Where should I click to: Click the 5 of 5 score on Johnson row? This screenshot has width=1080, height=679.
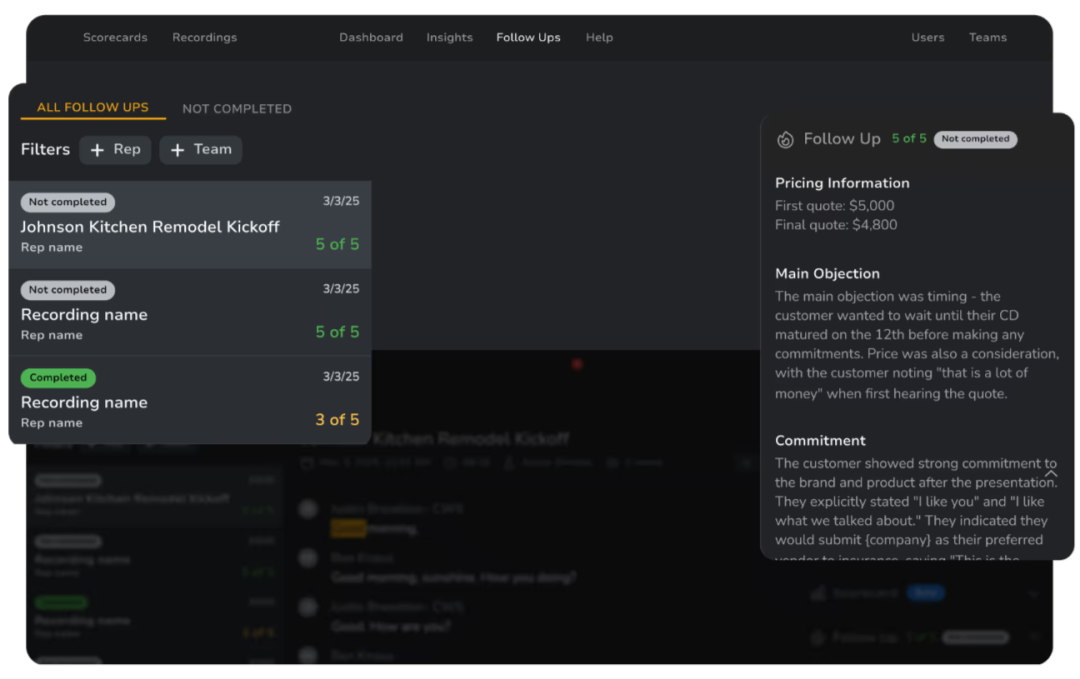[337, 244]
